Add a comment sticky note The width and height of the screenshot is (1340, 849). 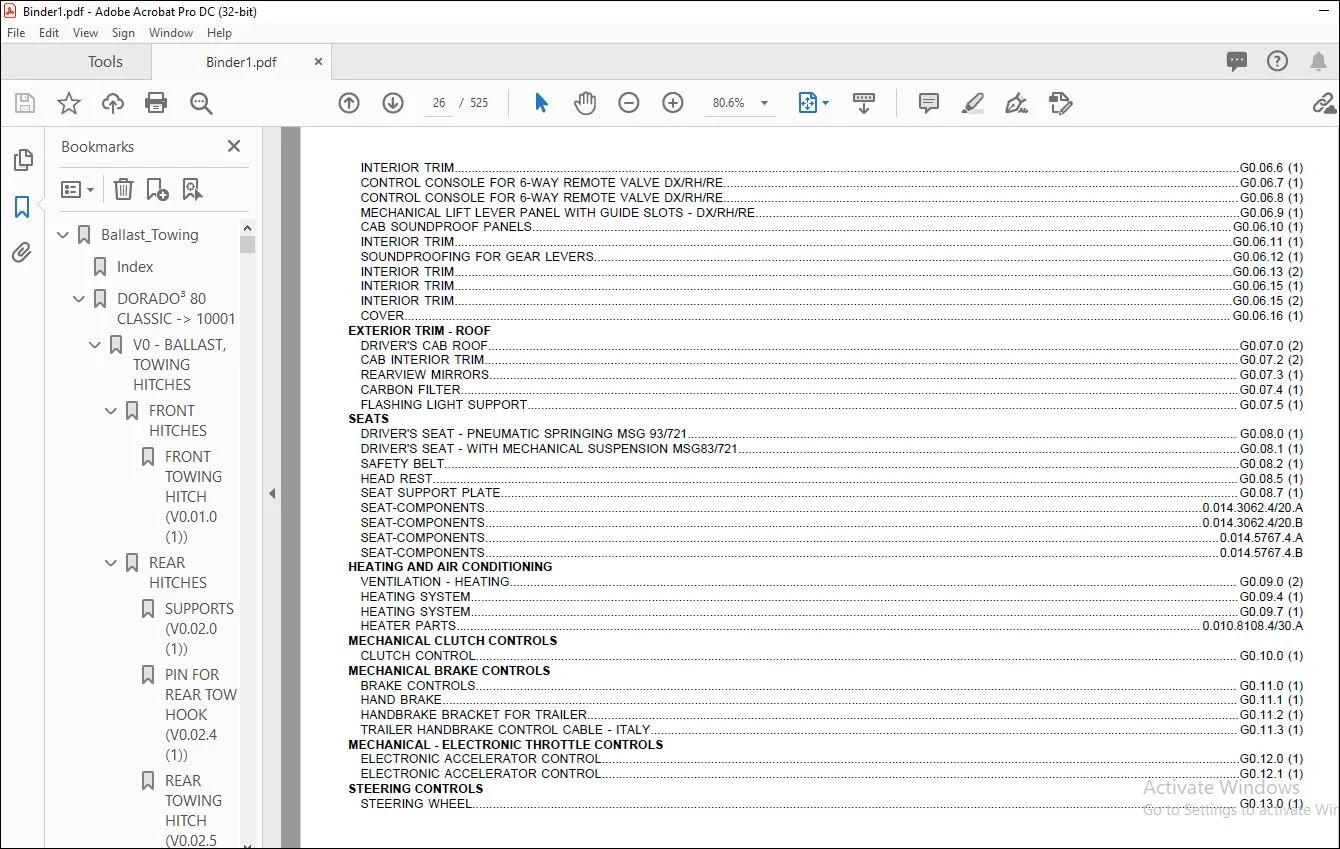(929, 103)
